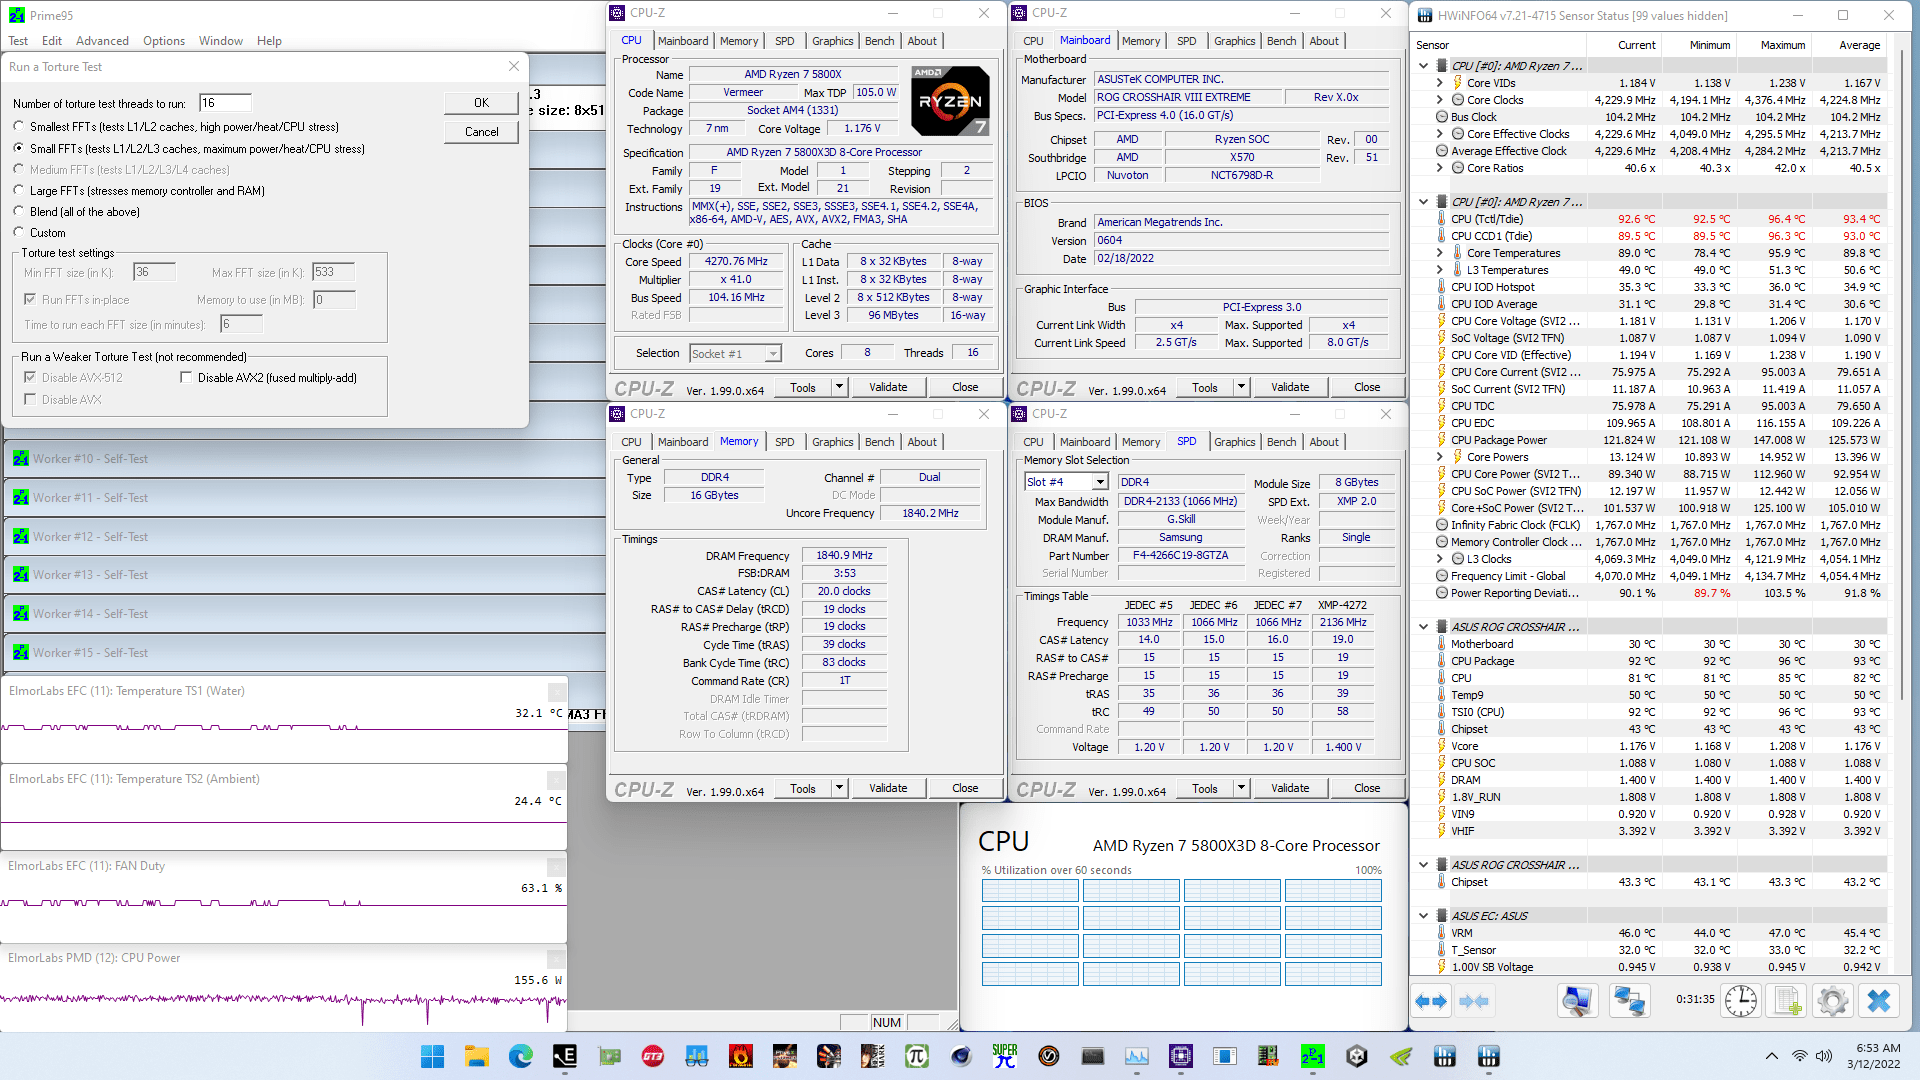Screen dimensions: 1920x1080
Task: Open the Tools dropdown arrow in CPU-Z
Action: (x=839, y=387)
